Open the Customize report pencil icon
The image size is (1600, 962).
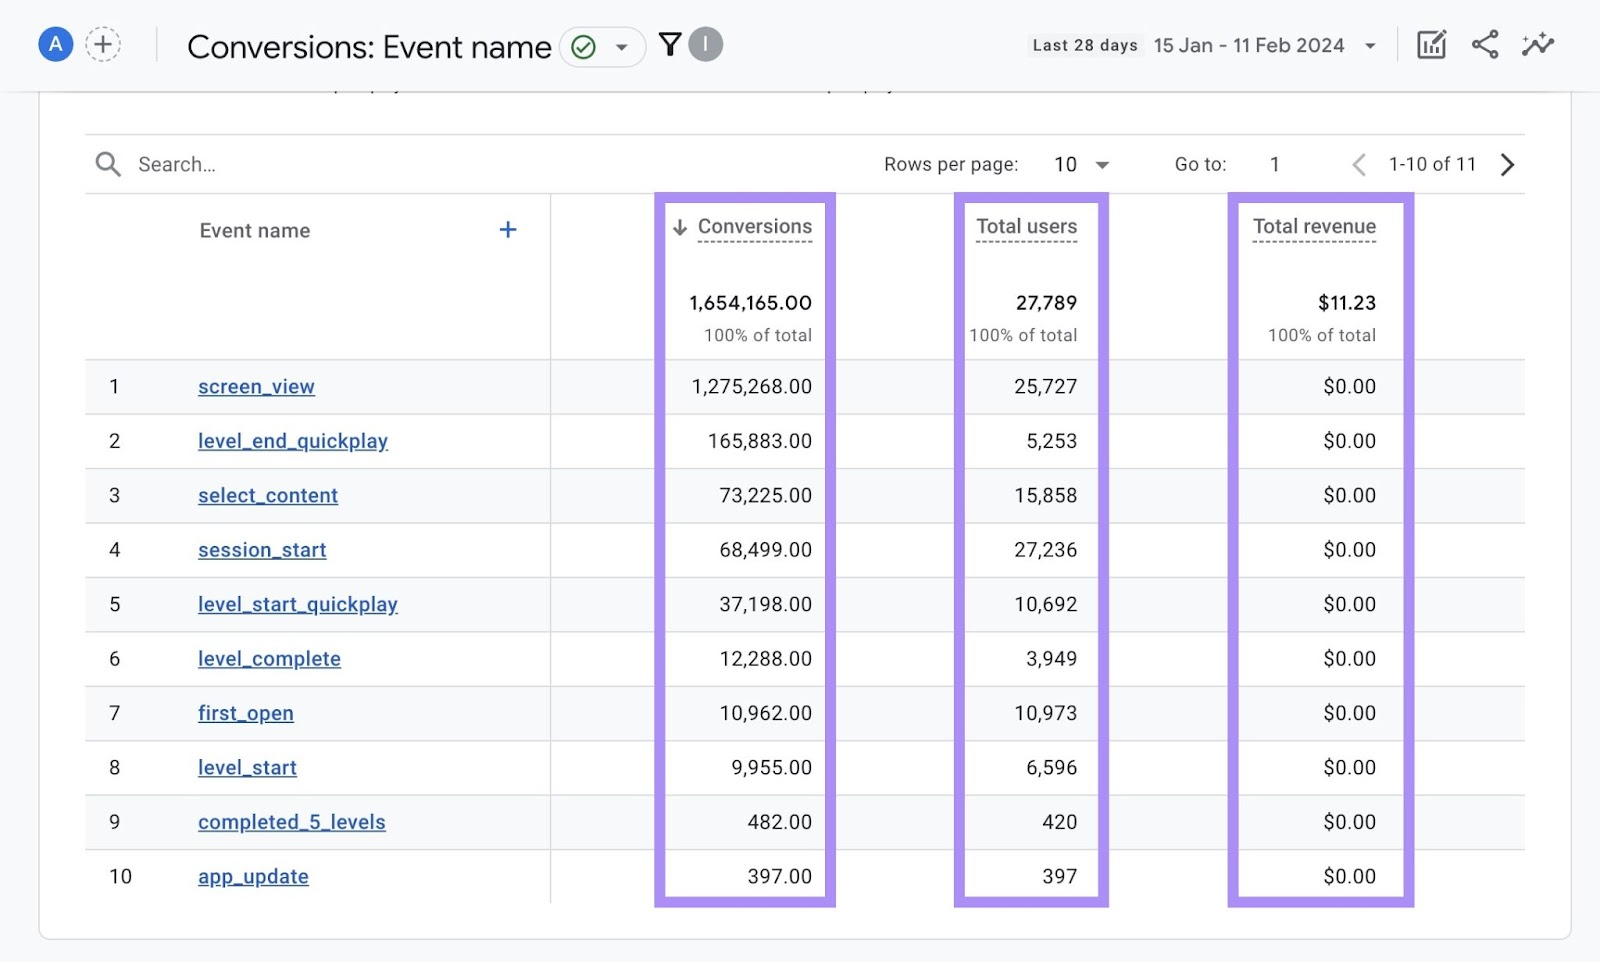pyautogui.click(x=1430, y=44)
